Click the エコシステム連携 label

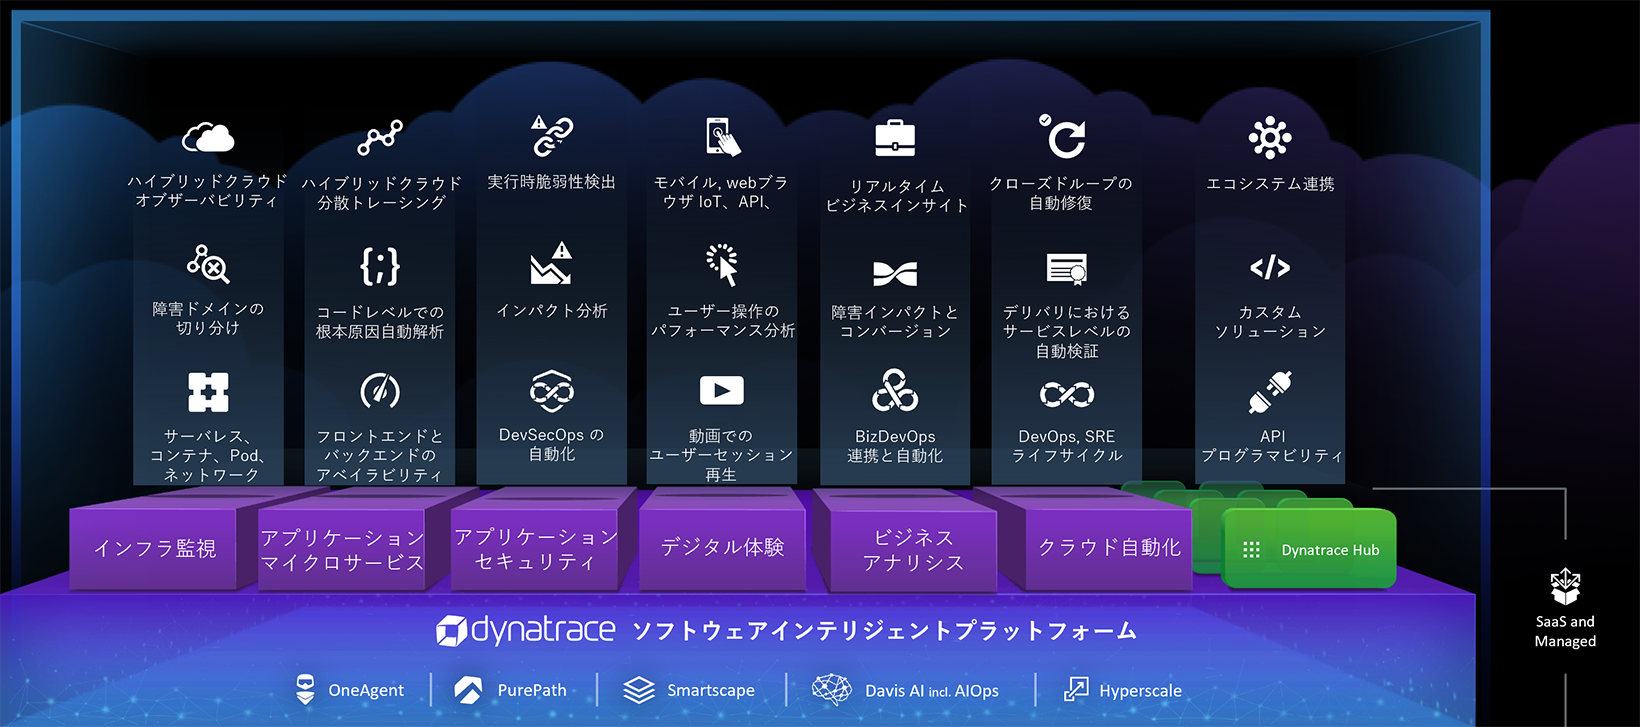(x=1270, y=184)
